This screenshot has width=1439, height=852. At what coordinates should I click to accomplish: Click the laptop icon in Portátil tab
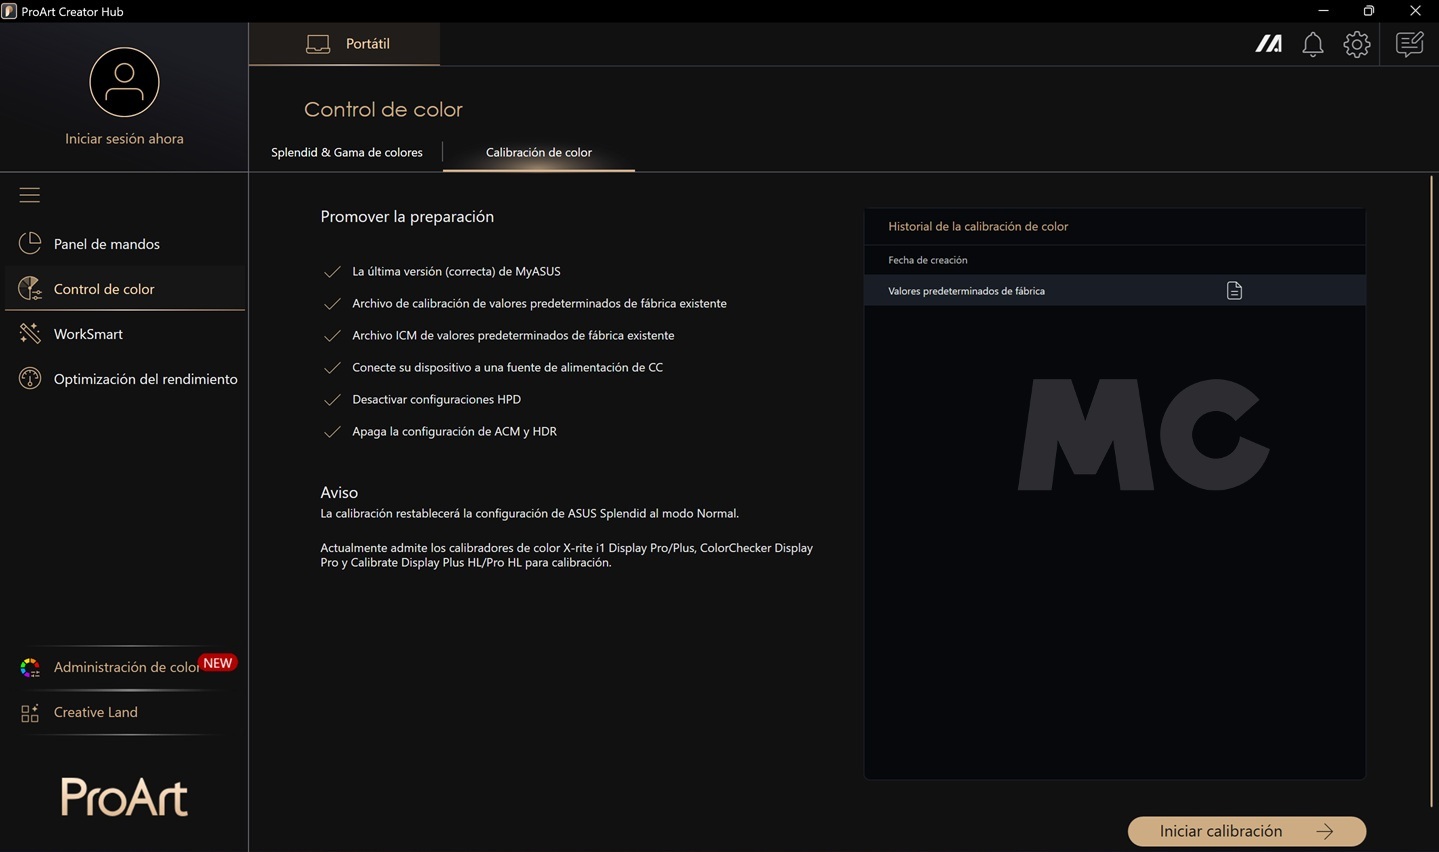(318, 44)
